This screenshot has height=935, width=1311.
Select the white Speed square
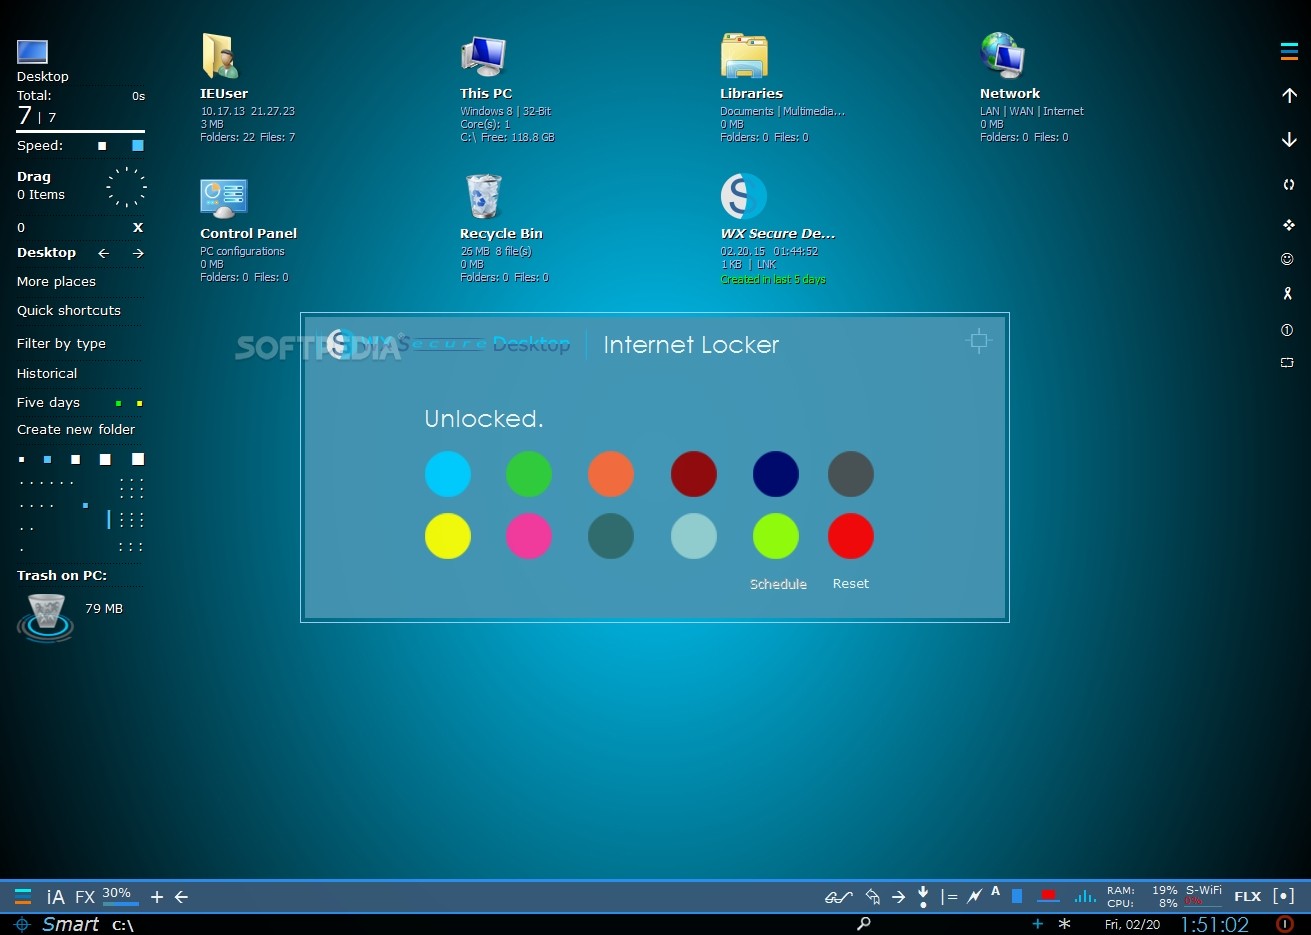pyautogui.click(x=102, y=146)
